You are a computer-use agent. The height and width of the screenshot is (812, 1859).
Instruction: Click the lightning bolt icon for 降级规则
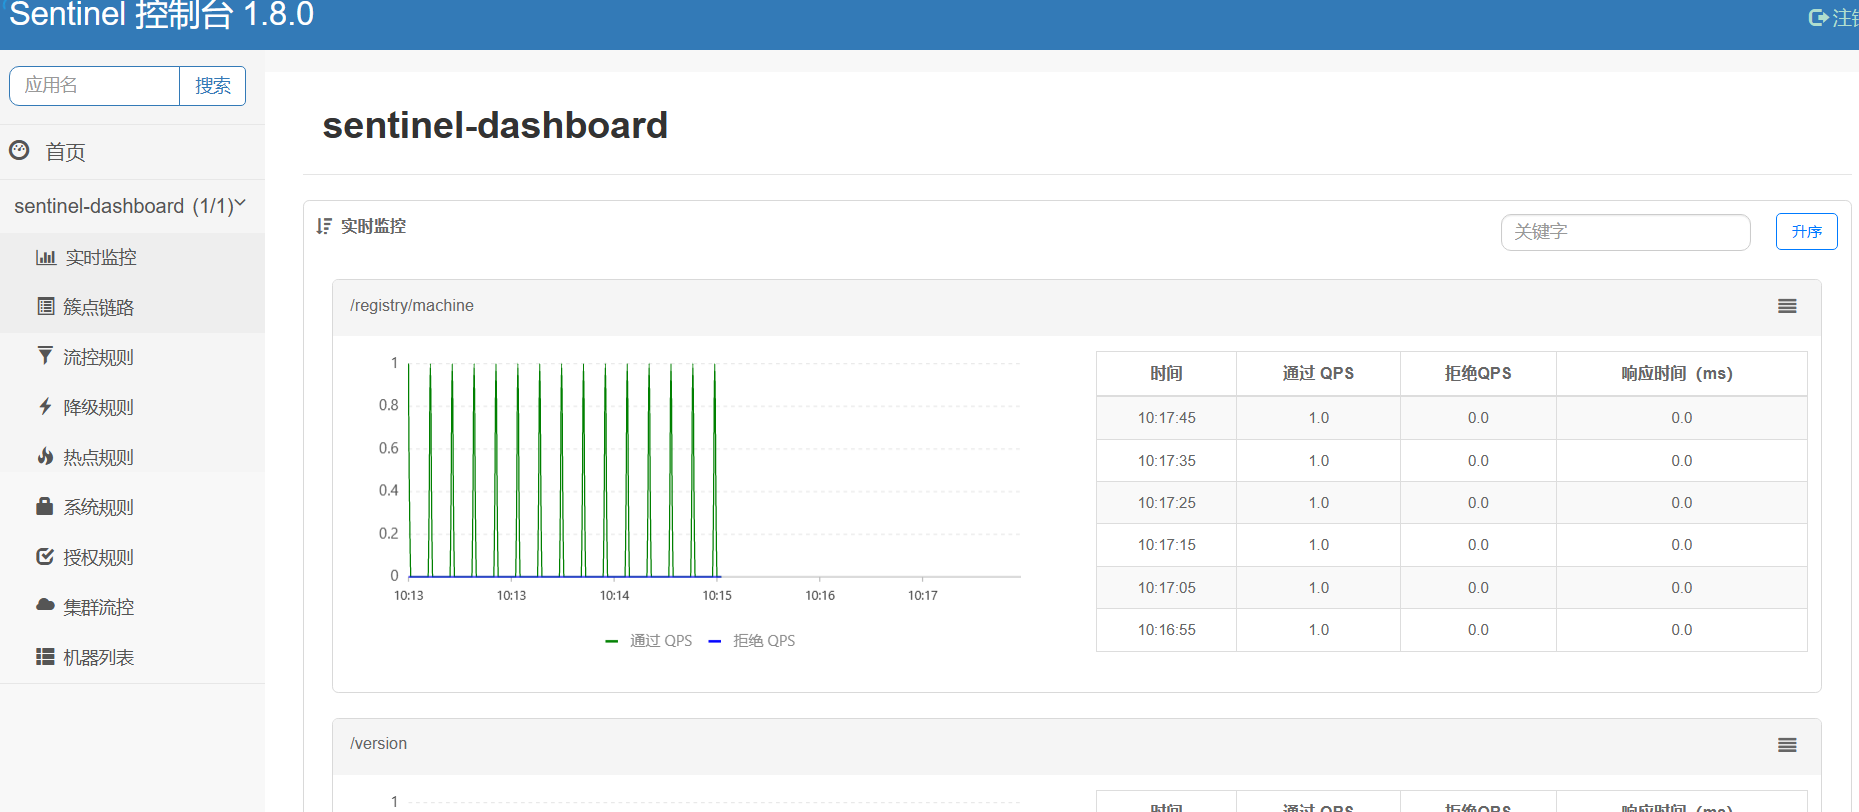point(45,406)
